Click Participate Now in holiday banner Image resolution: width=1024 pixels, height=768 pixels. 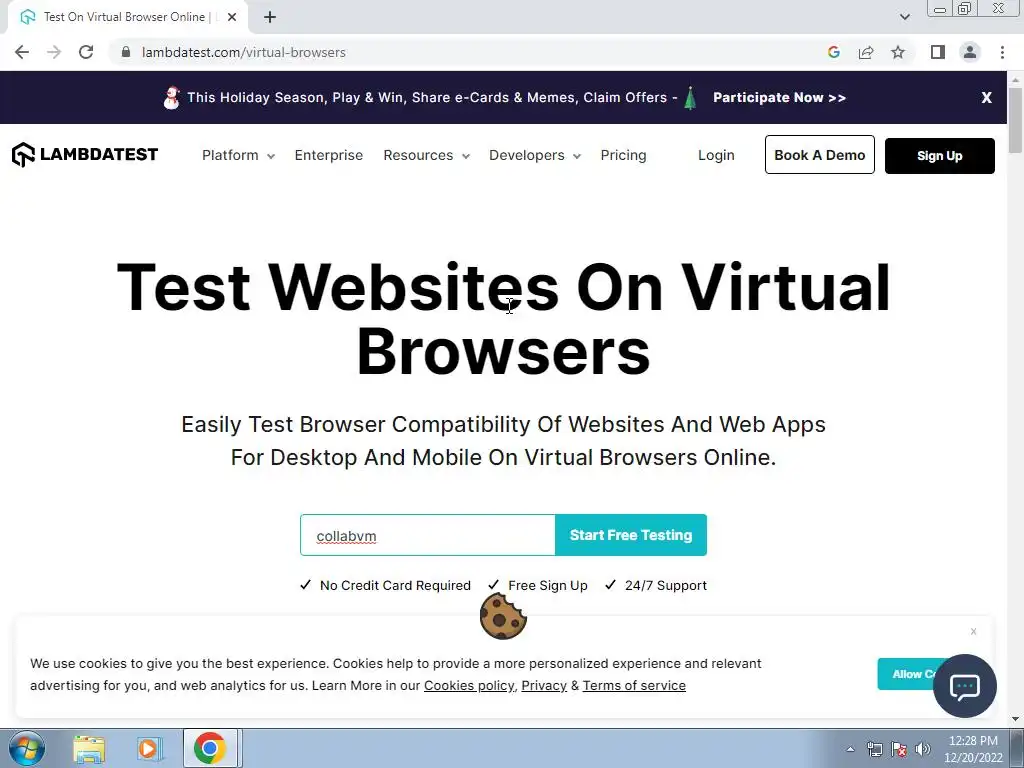click(x=779, y=97)
